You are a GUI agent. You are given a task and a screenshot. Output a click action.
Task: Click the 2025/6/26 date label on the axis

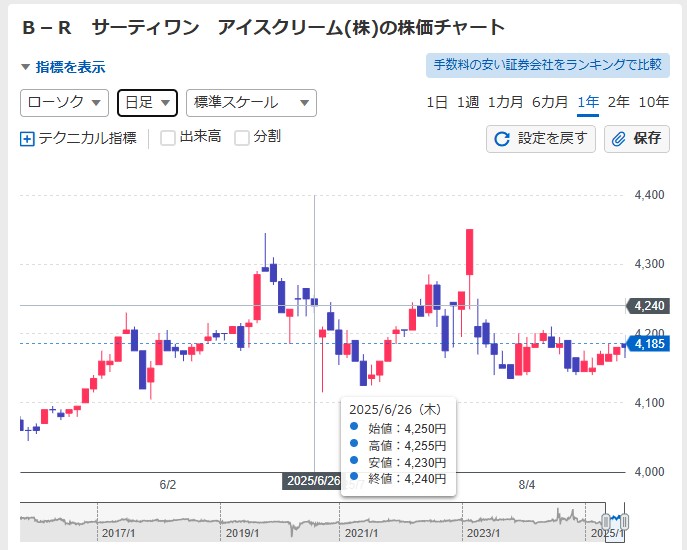click(x=312, y=481)
